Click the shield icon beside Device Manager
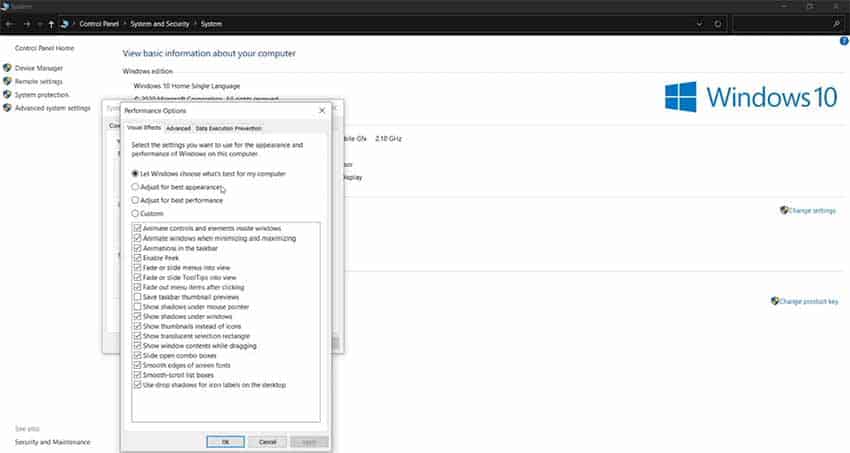850x453 pixels. pyautogui.click(x=7, y=68)
